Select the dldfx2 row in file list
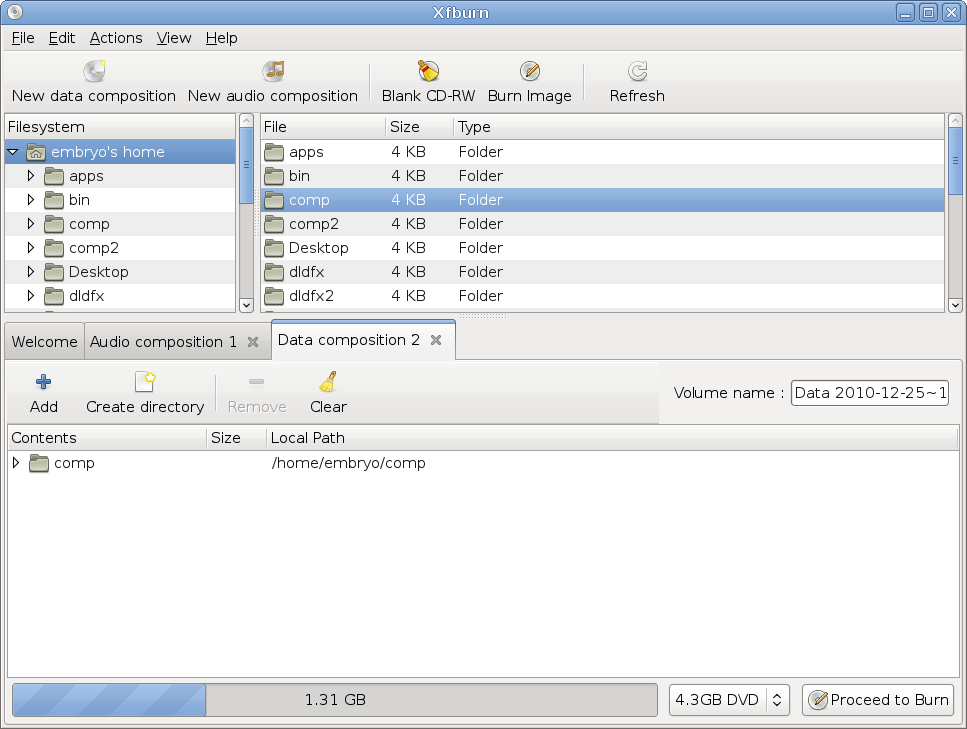The image size is (967, 729). [x=603, y=296]
